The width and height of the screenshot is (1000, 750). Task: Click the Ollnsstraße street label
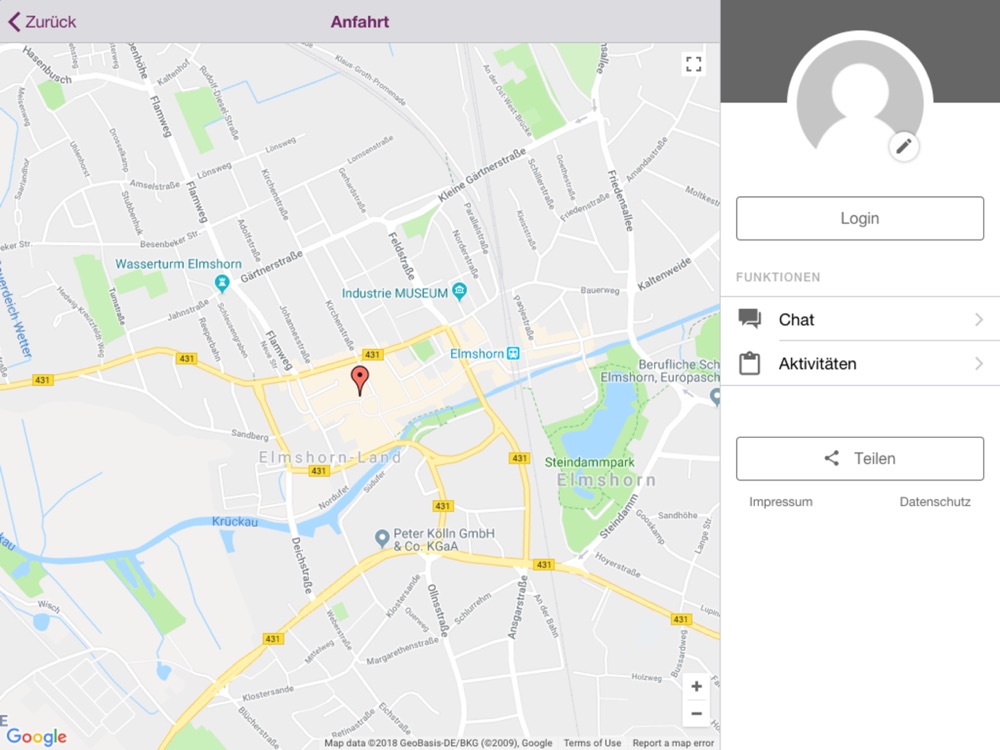438,611
